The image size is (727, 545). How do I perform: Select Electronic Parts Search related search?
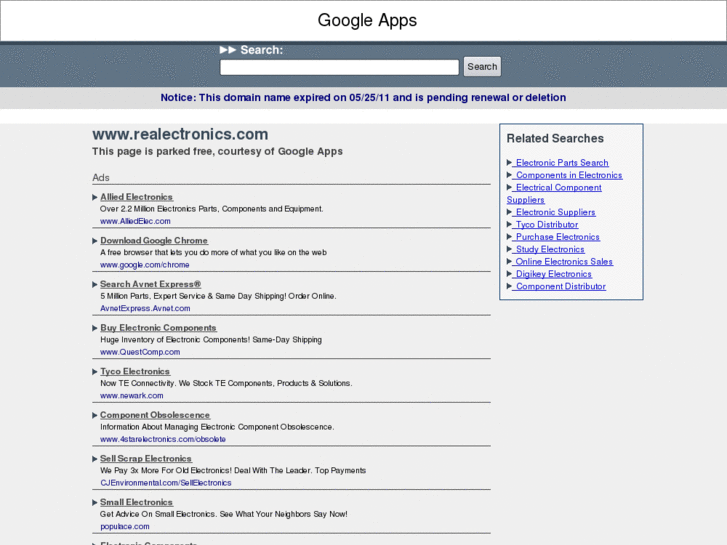point(562,163)
